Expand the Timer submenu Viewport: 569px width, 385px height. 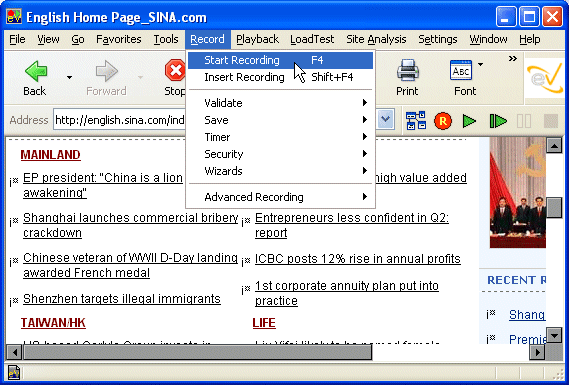tap(281, 137)
